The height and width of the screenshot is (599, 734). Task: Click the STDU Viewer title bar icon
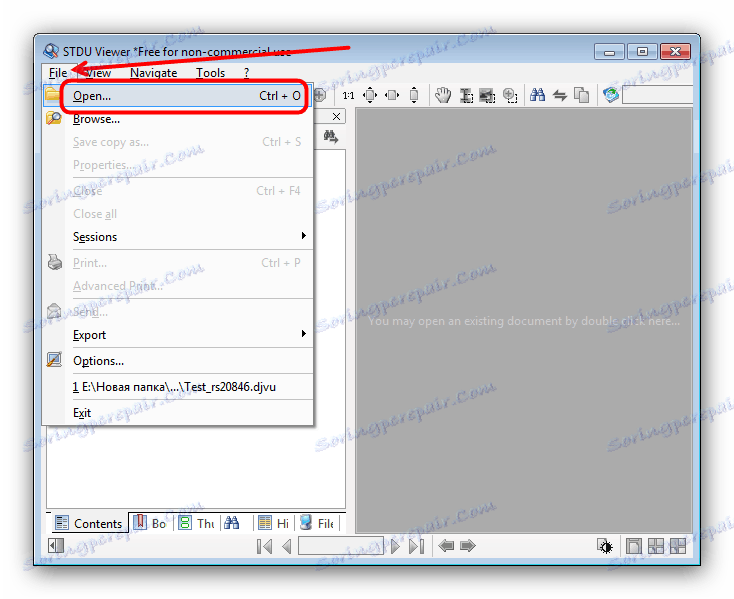point(51,51)
